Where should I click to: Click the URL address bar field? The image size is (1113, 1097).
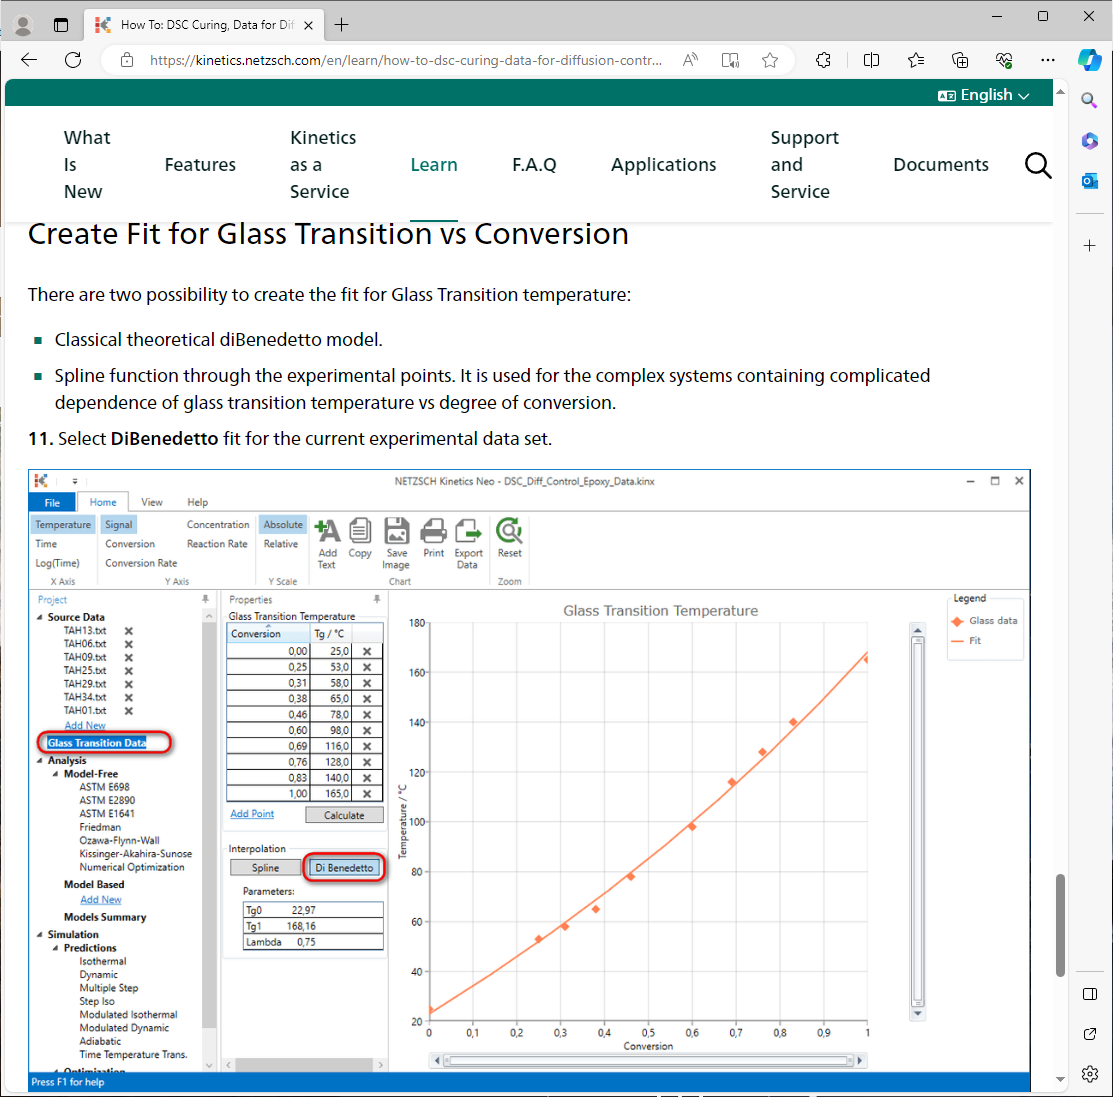(405, 60)
